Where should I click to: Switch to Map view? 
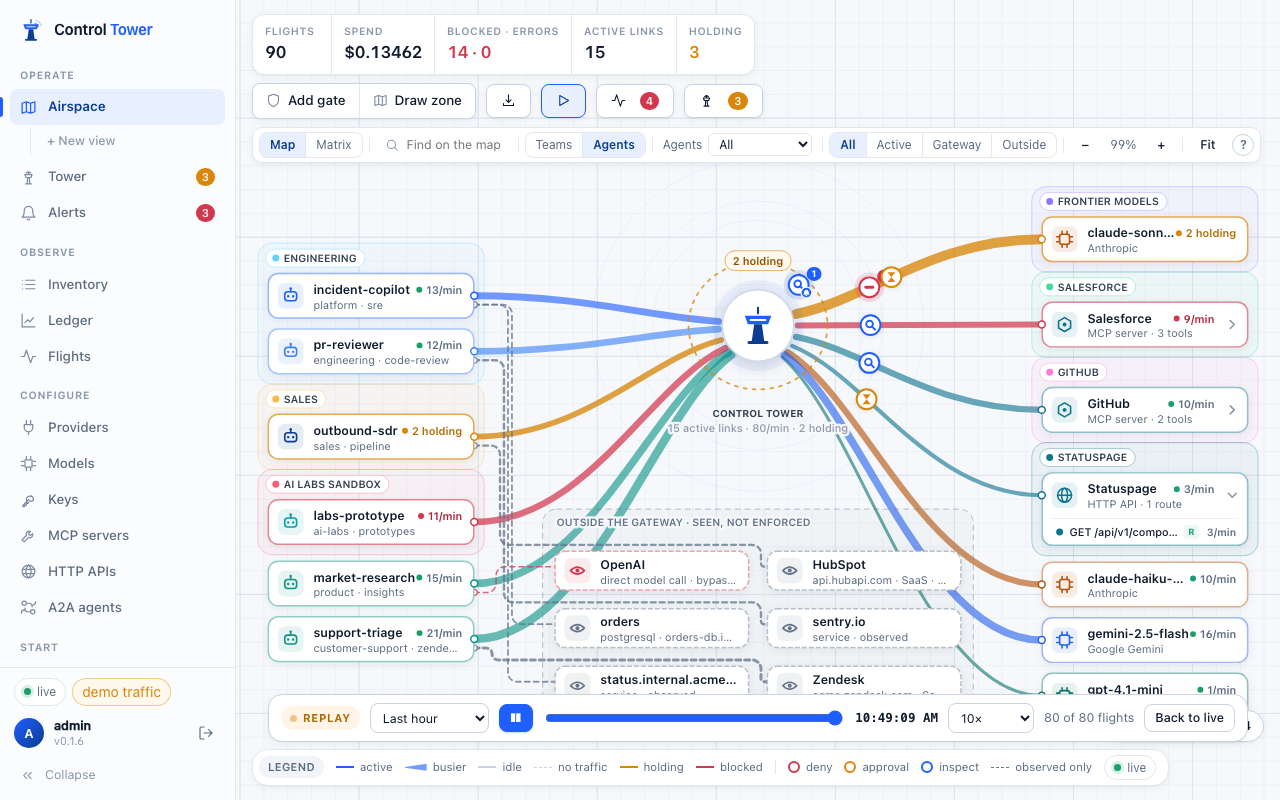[x=283, y=145]
